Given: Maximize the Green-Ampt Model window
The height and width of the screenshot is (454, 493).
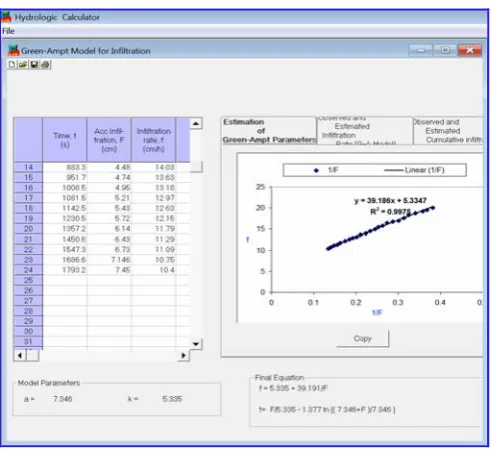Looking at the screenshot, I should pos(445,50).
